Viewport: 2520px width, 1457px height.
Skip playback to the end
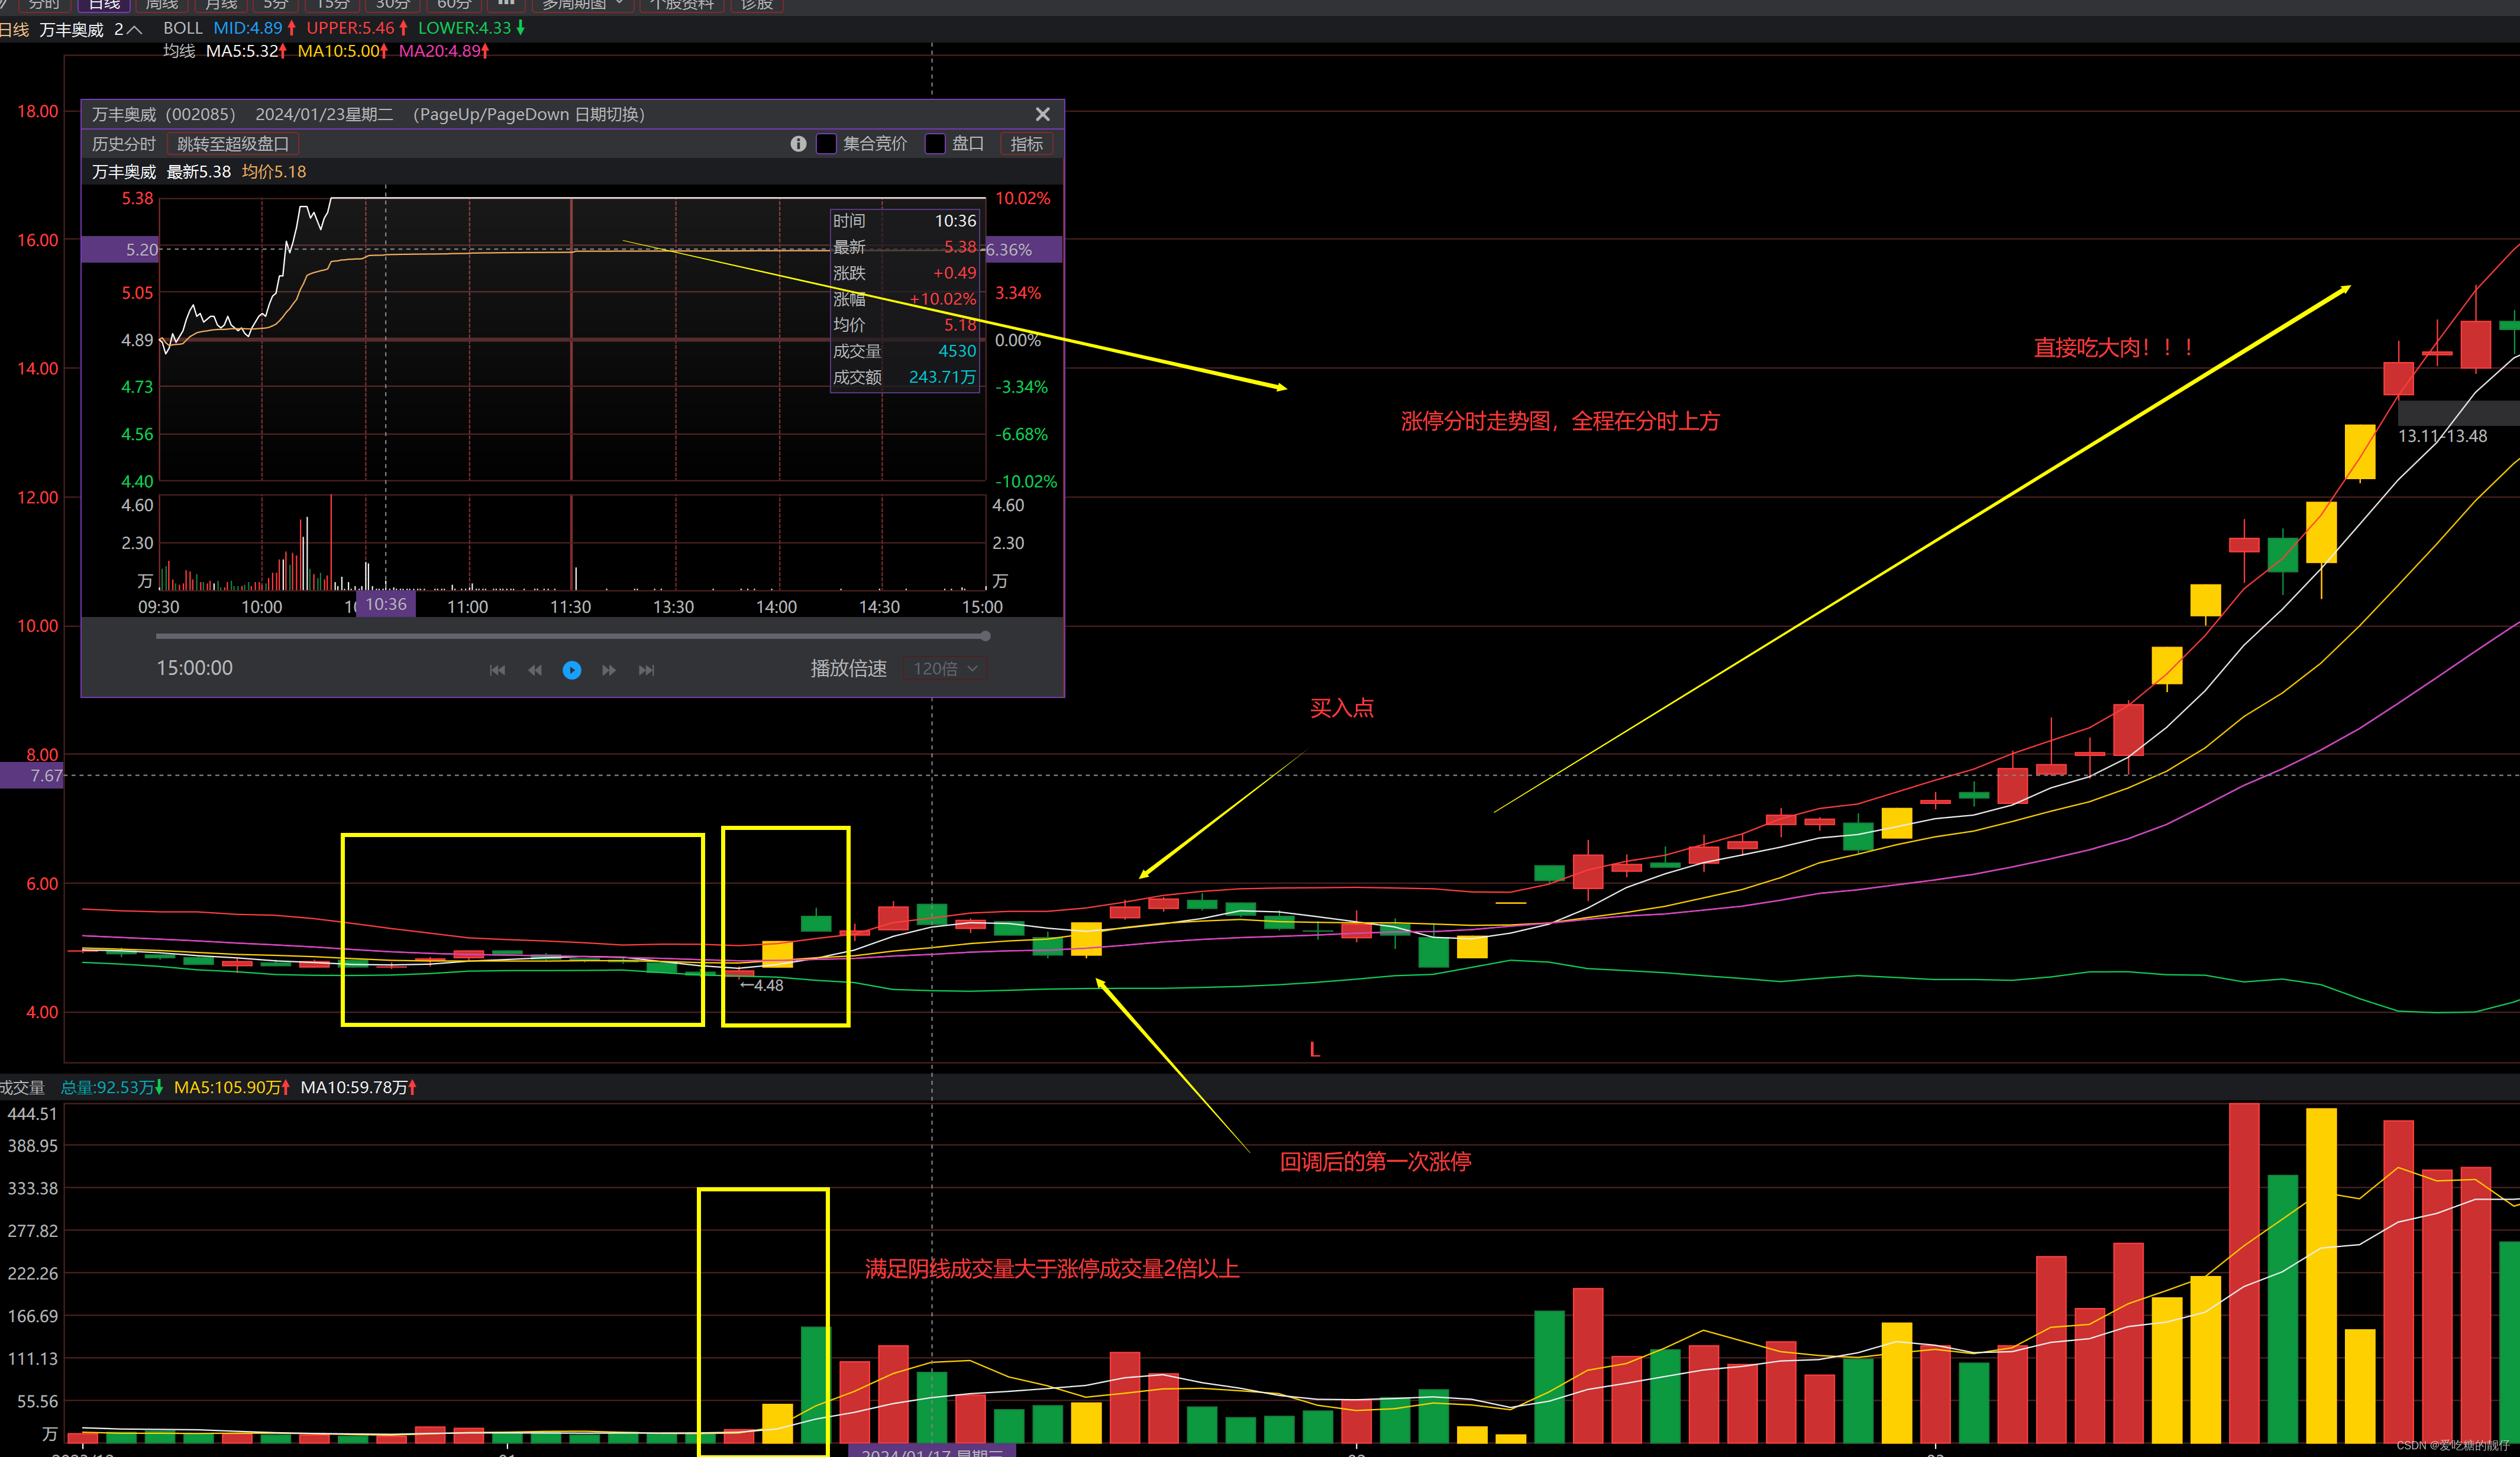click(647, 670)
